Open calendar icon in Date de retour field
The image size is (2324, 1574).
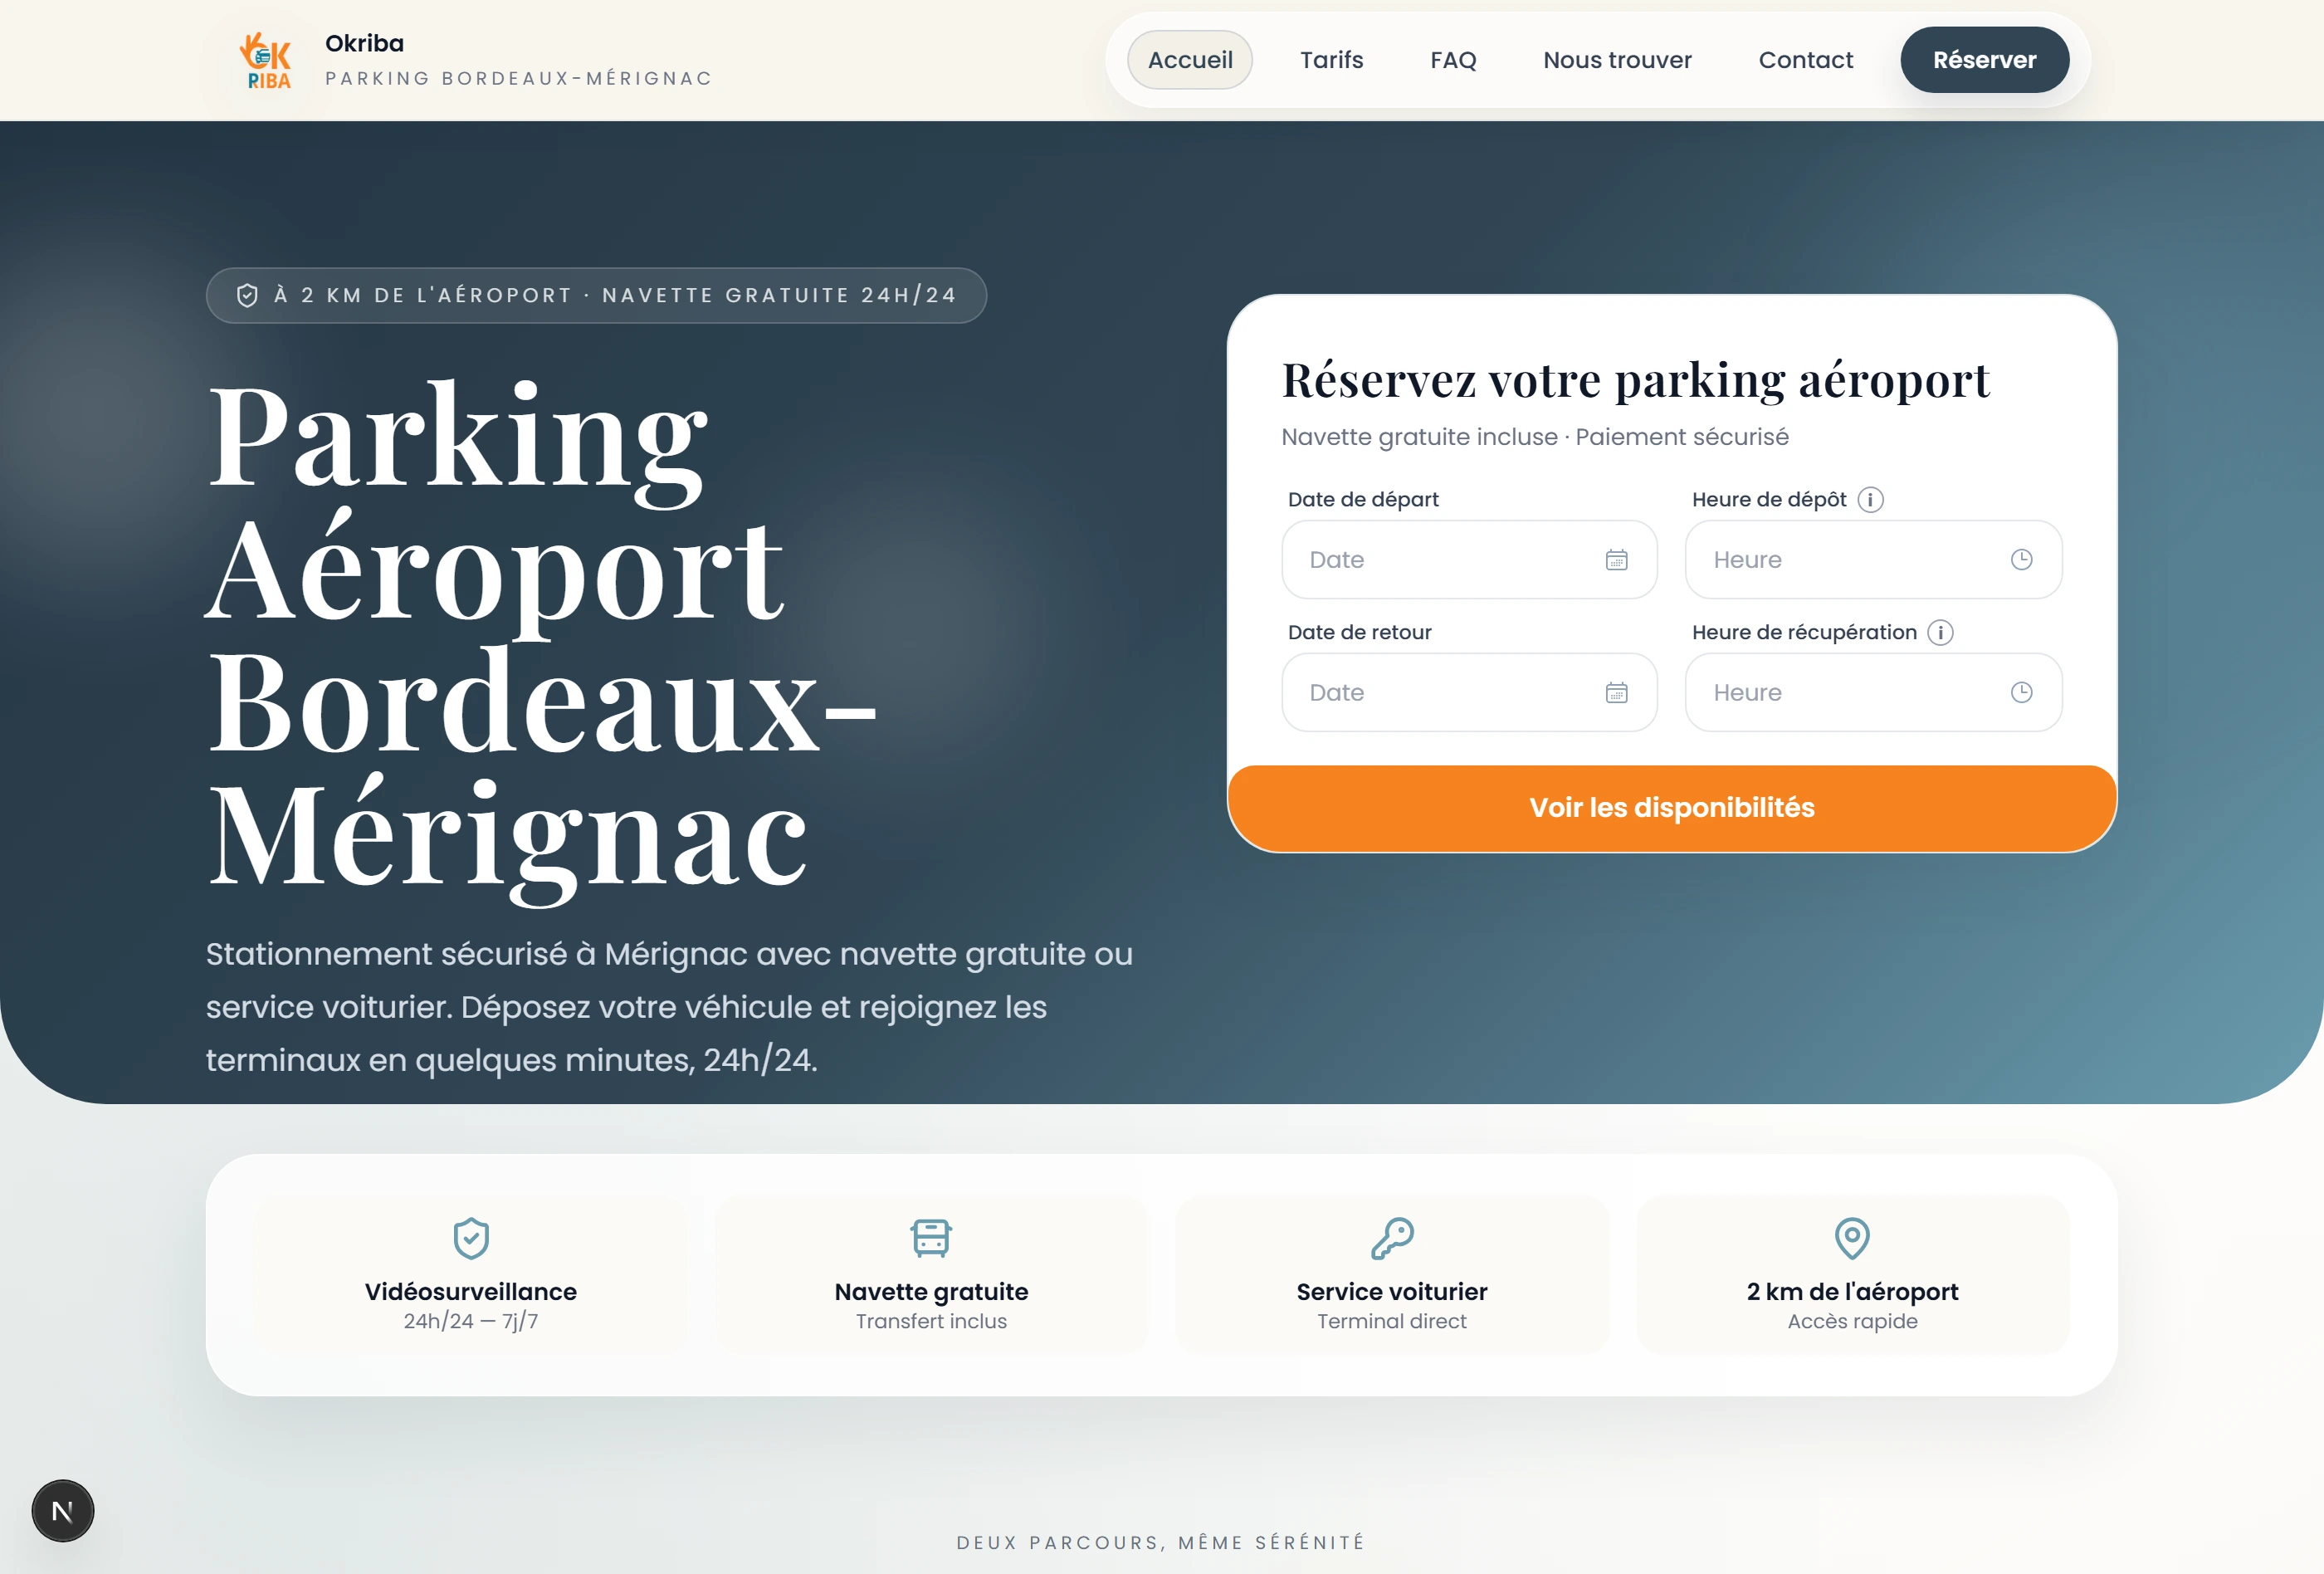pyautogui.click(x=1616, y=693)
